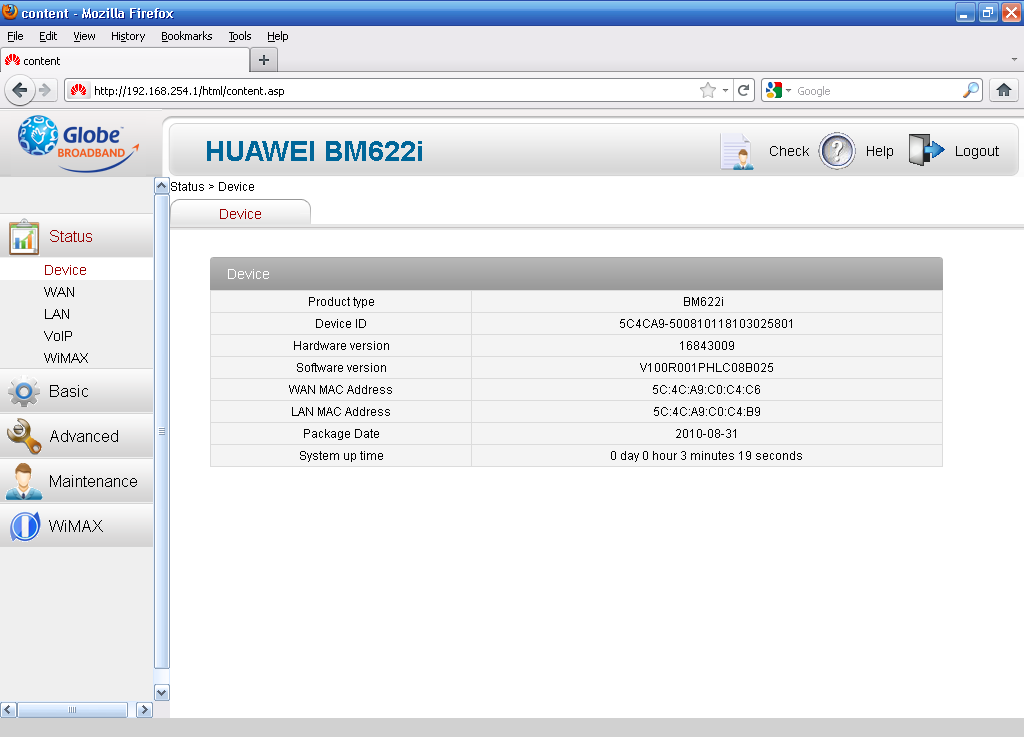Open the Edit menu
This screenshot has height=737, width=1024.
[48, 36]
